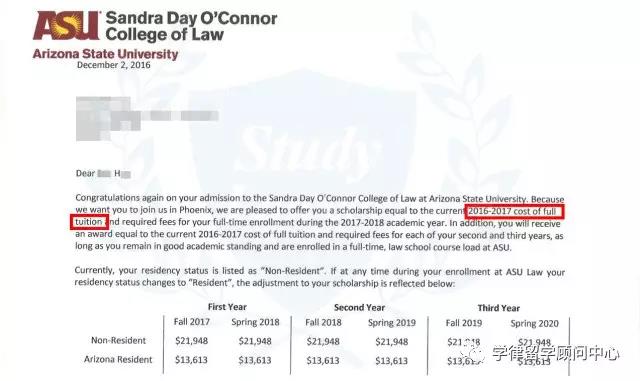This screenshot has height=381, width=640.
Task: Click the Arizona Resident amount under Fall 2018
Action: 323,361
